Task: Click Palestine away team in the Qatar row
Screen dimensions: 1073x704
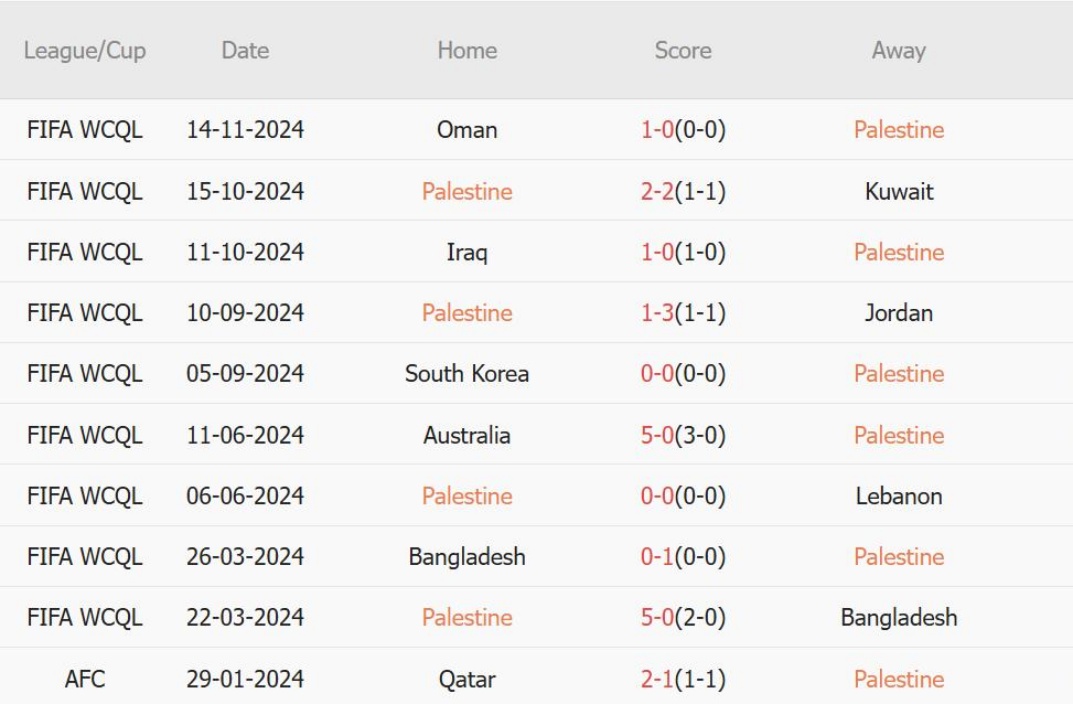Action: 898,679
